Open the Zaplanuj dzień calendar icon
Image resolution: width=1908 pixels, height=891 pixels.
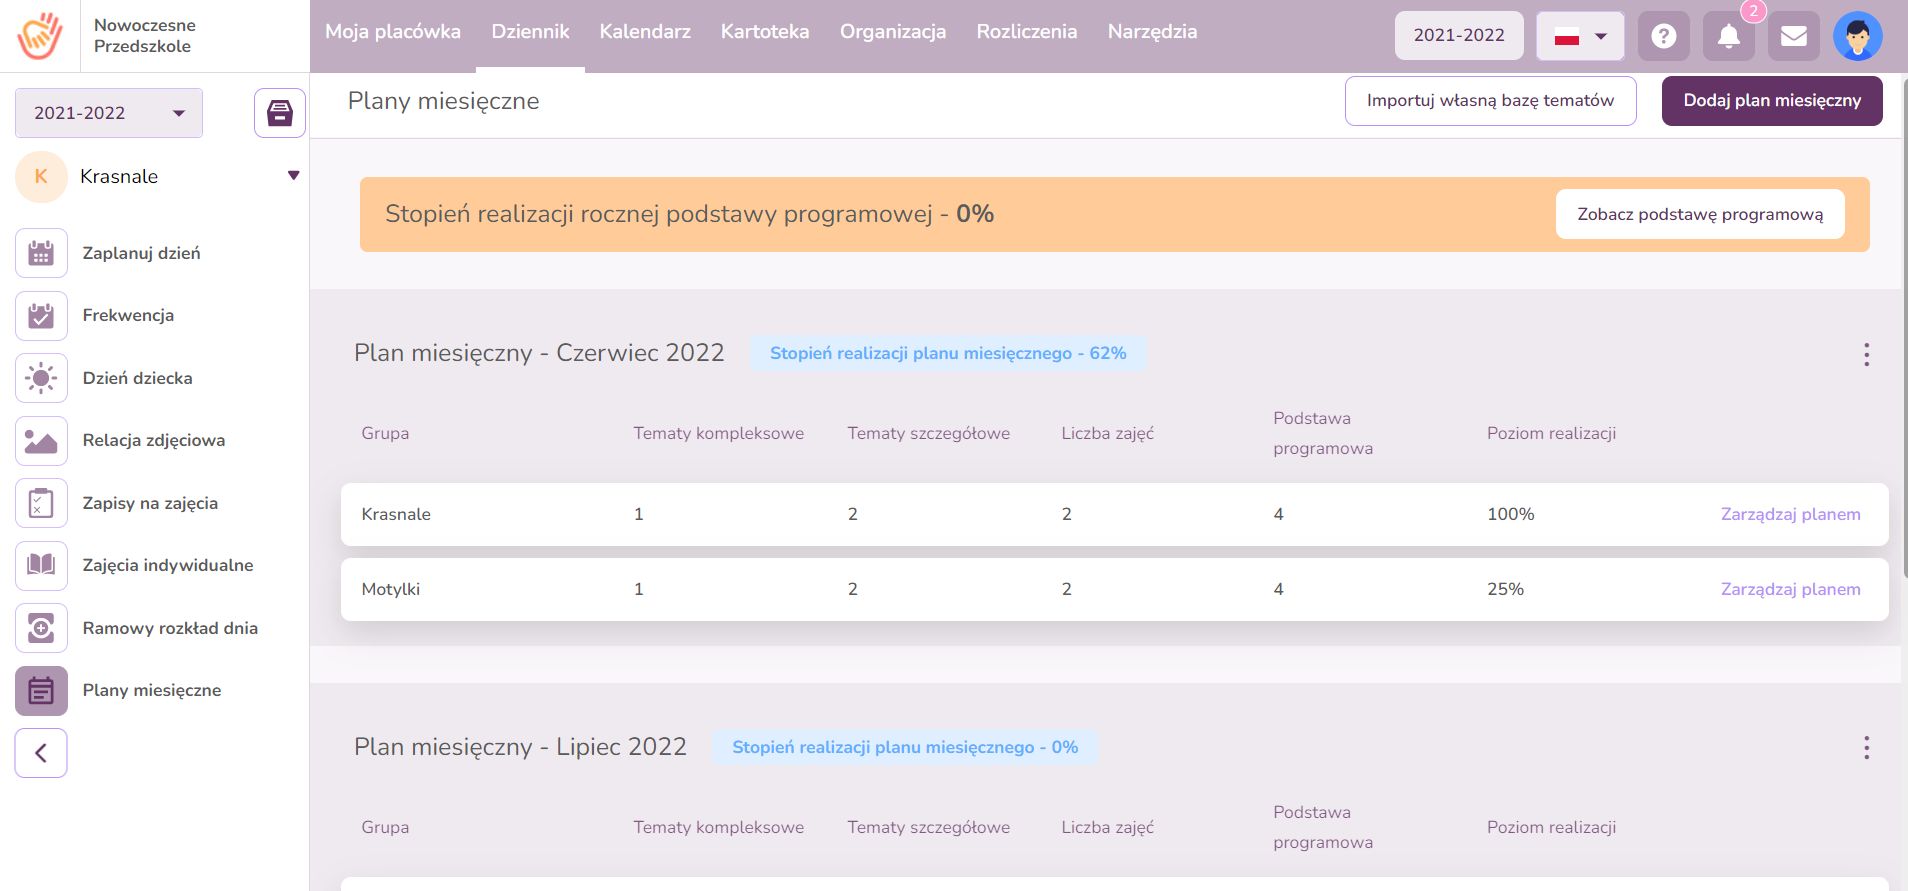tap(41, 253)
